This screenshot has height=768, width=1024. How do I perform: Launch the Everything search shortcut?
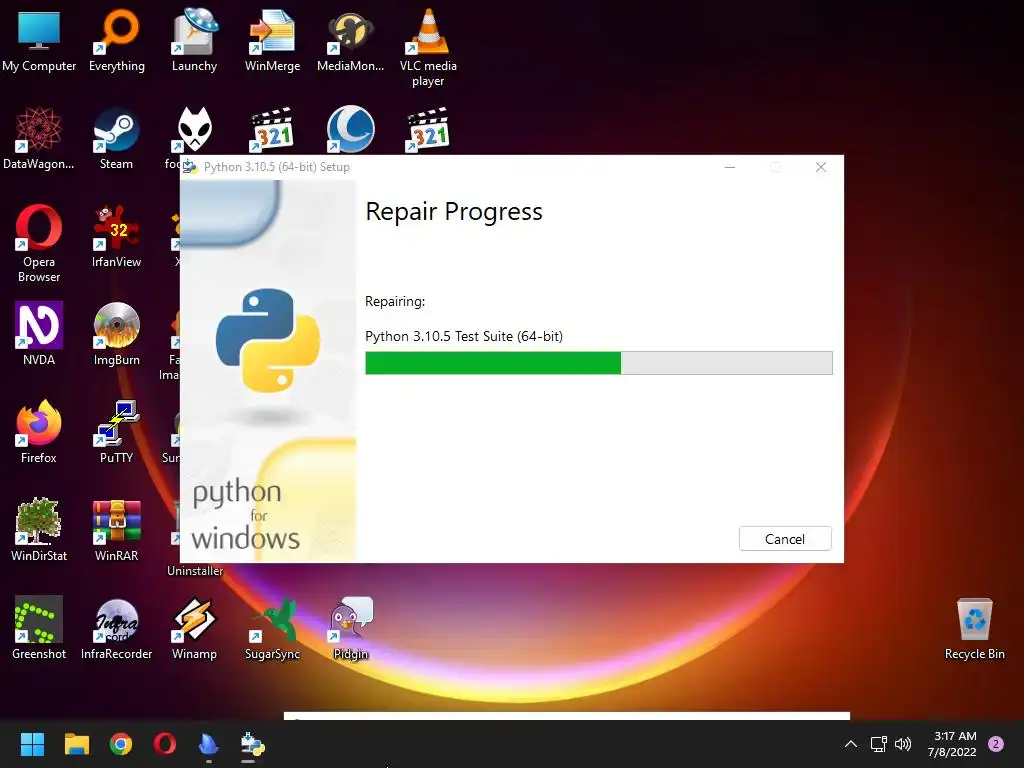coord(117,41)
